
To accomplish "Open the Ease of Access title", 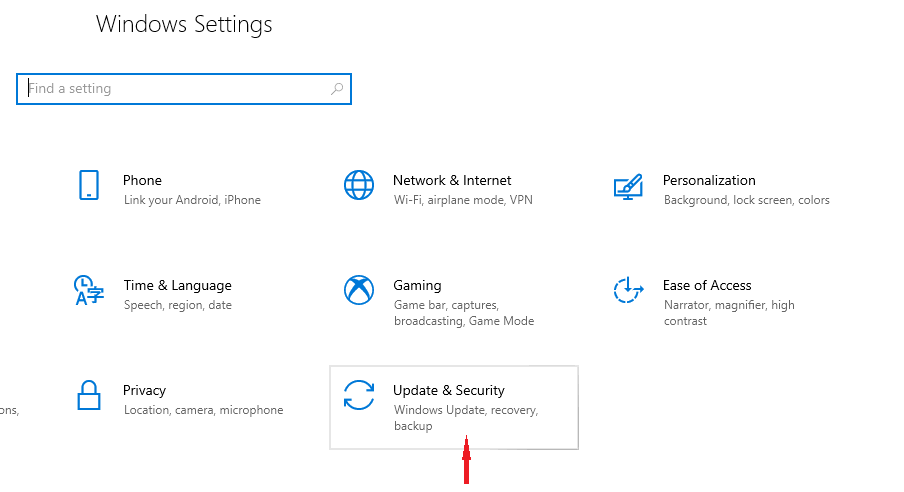I will point(707,285).
